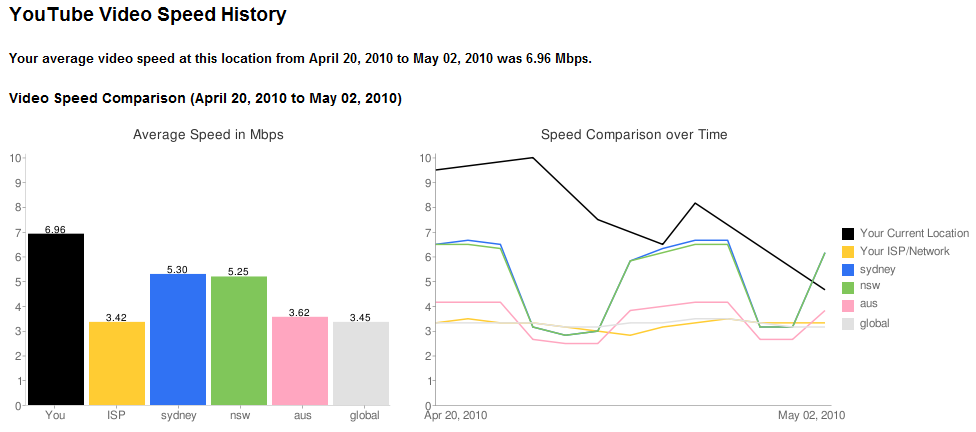This screenshot has width=976, height=432.
Task: Click the black 'Your Current Location' legend swatch
Action: pyautogui.click(x=849, y=234)
